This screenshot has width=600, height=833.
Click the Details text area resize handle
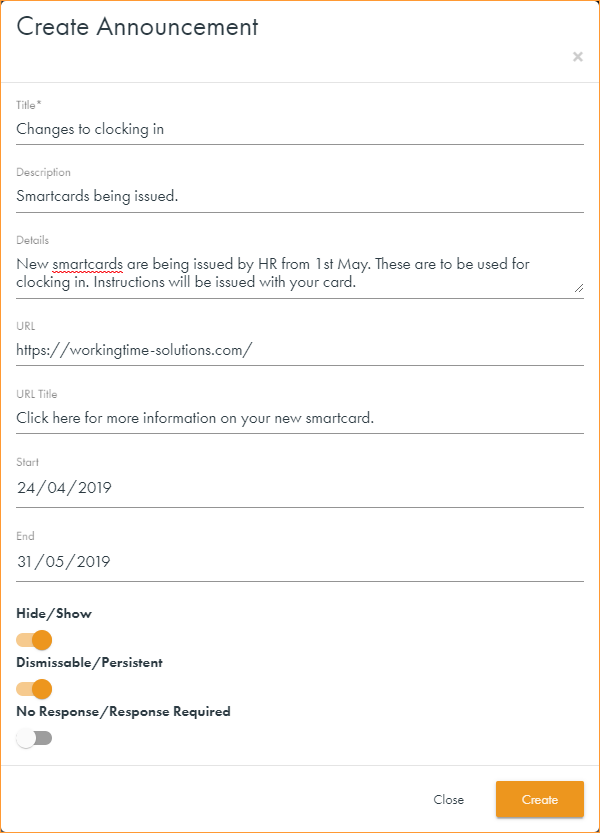pos(579,288)
